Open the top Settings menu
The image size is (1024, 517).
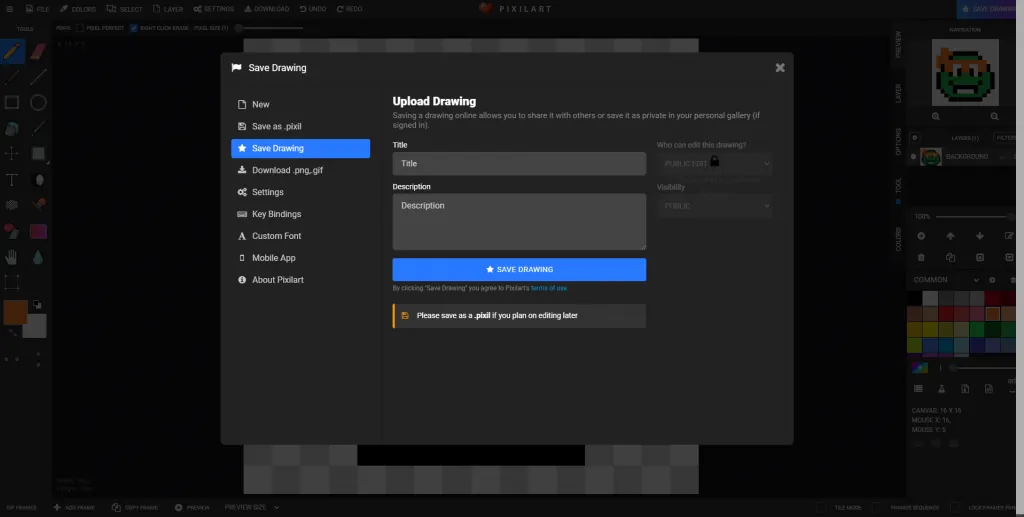click(x=214, y=9)
